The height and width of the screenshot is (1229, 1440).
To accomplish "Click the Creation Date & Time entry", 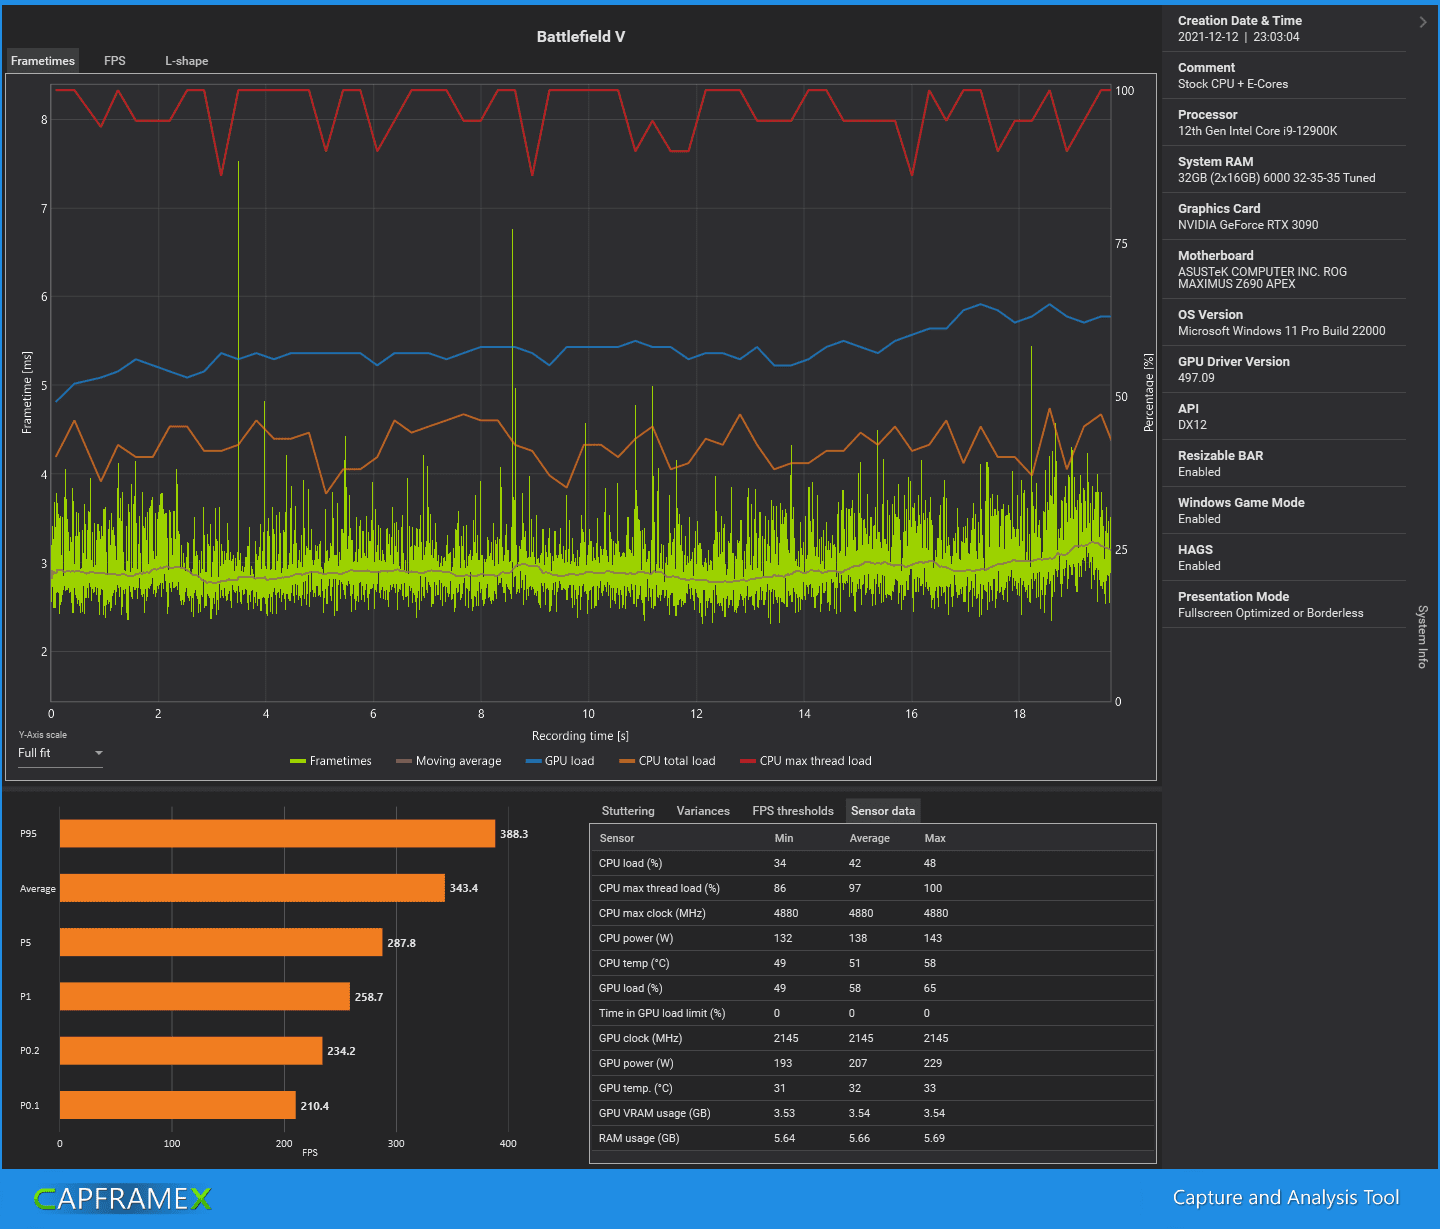I will 1285,29.
